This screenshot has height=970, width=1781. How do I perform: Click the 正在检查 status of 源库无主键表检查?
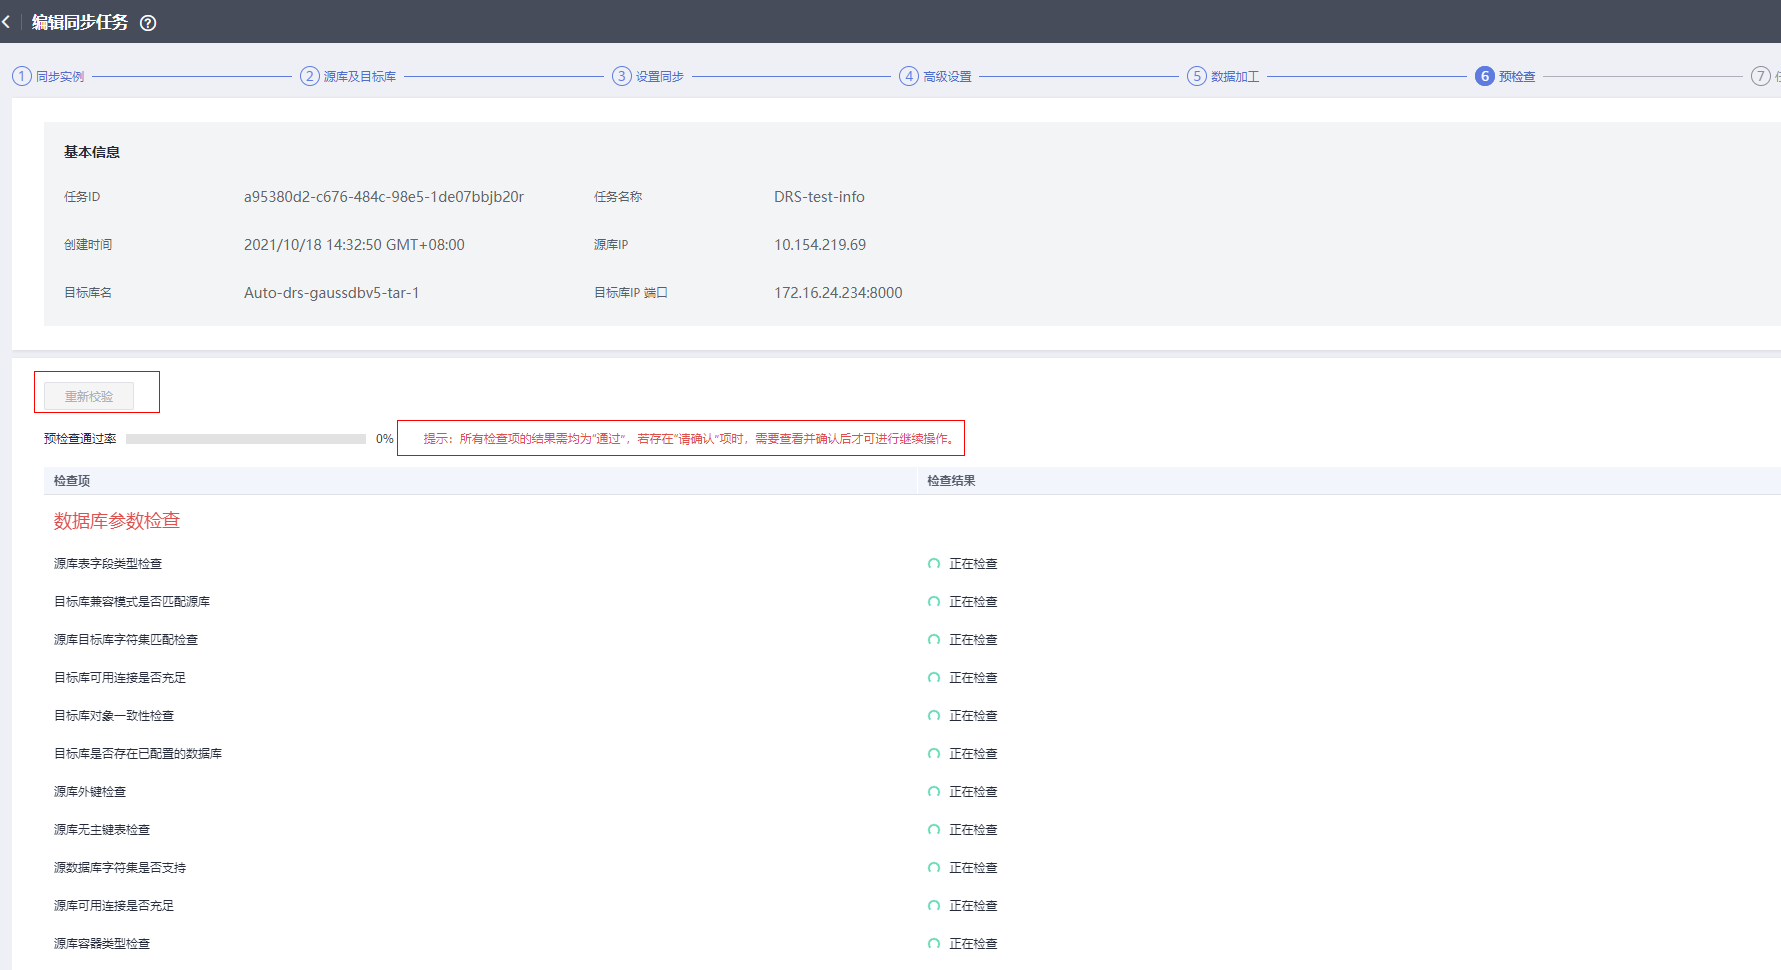pos(972,829)
